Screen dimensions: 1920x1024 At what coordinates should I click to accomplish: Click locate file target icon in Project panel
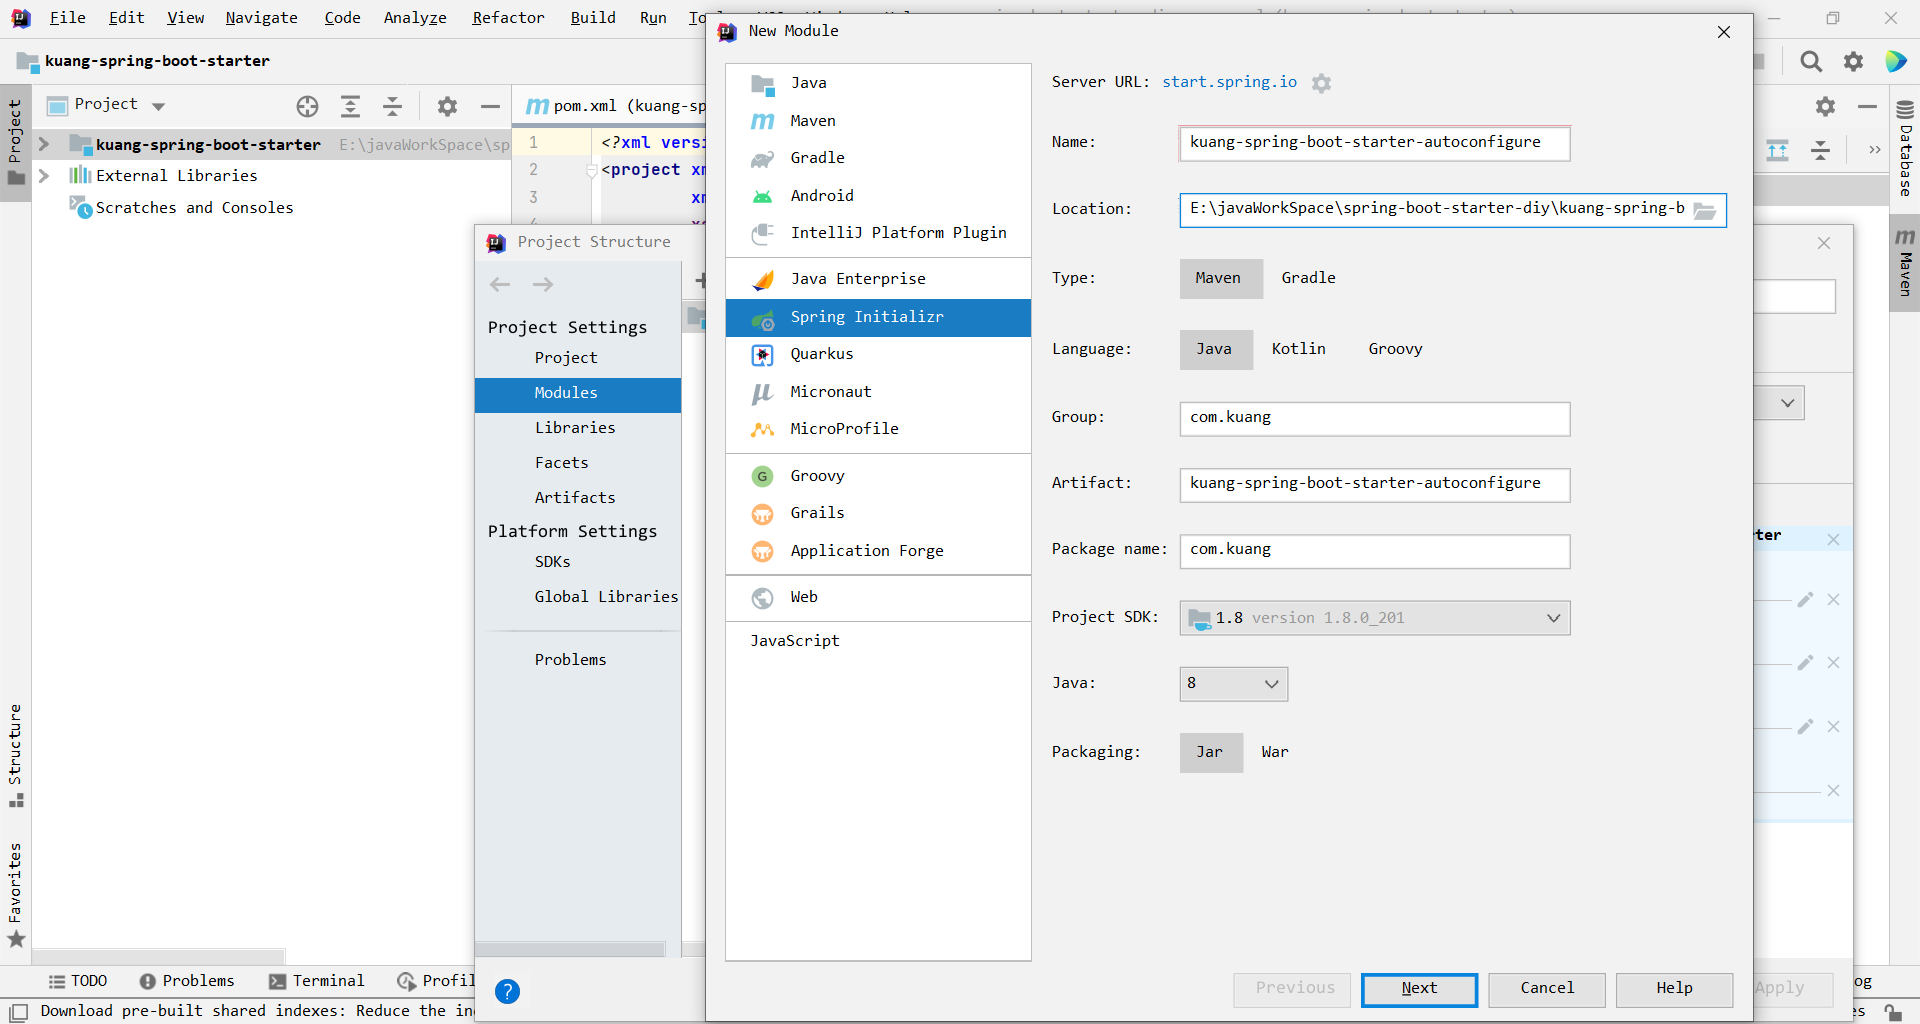(x=307, y=106)
